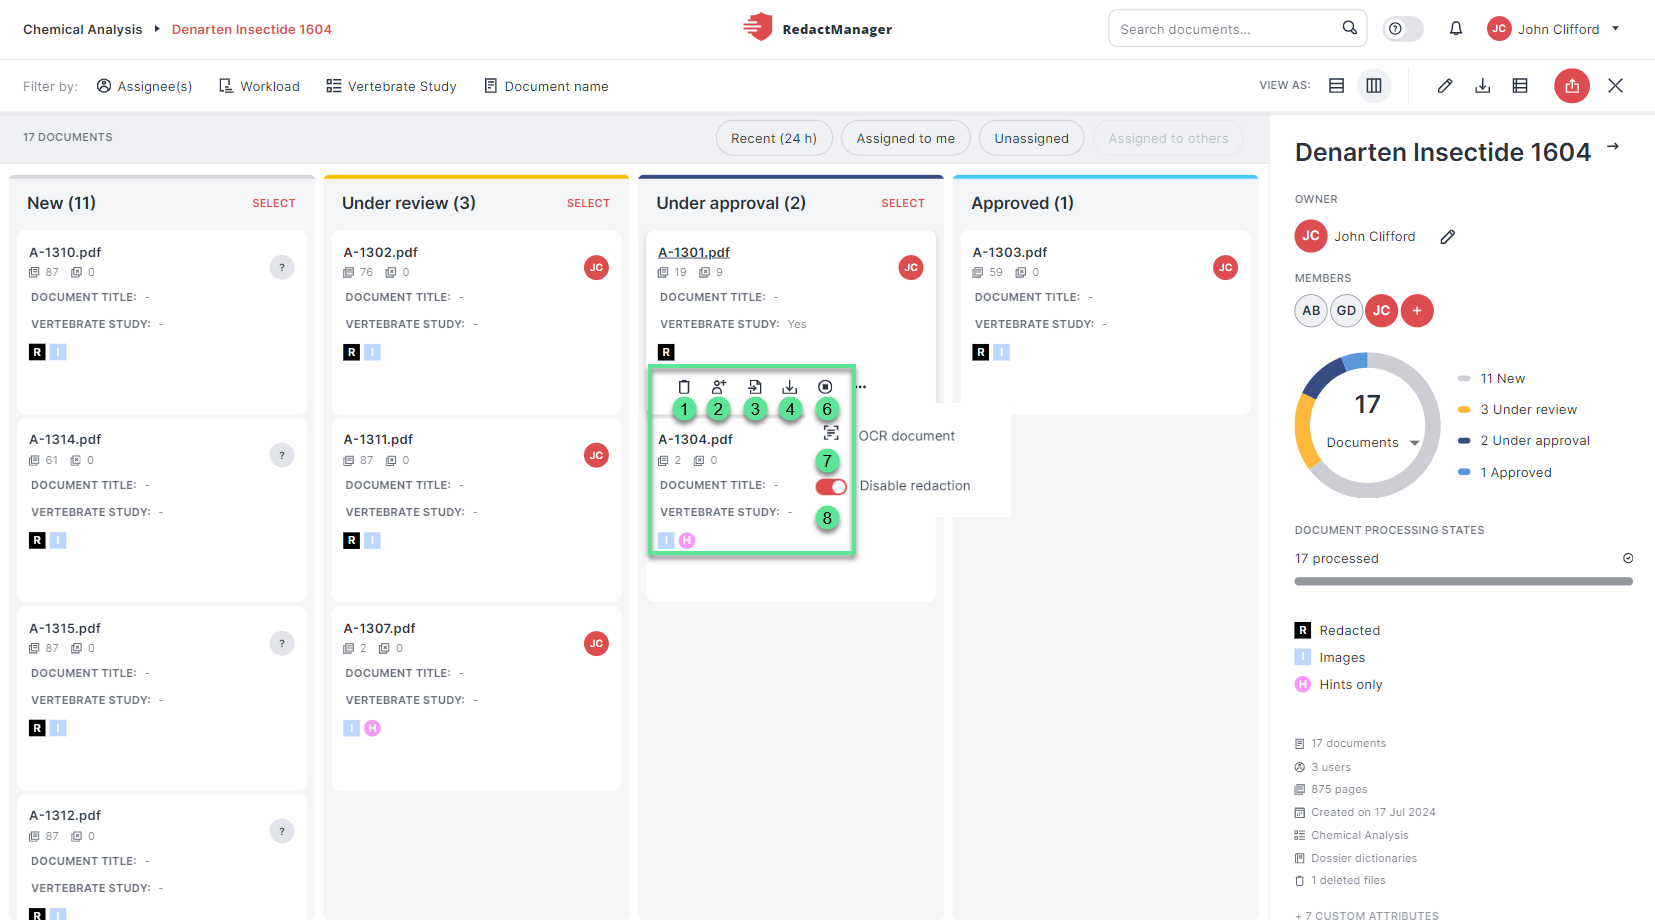Image resolution: width=1655 pixels, height=920 pixels.
Task: Open the A-1307.pdf card
Action: (x=476, y=698)
